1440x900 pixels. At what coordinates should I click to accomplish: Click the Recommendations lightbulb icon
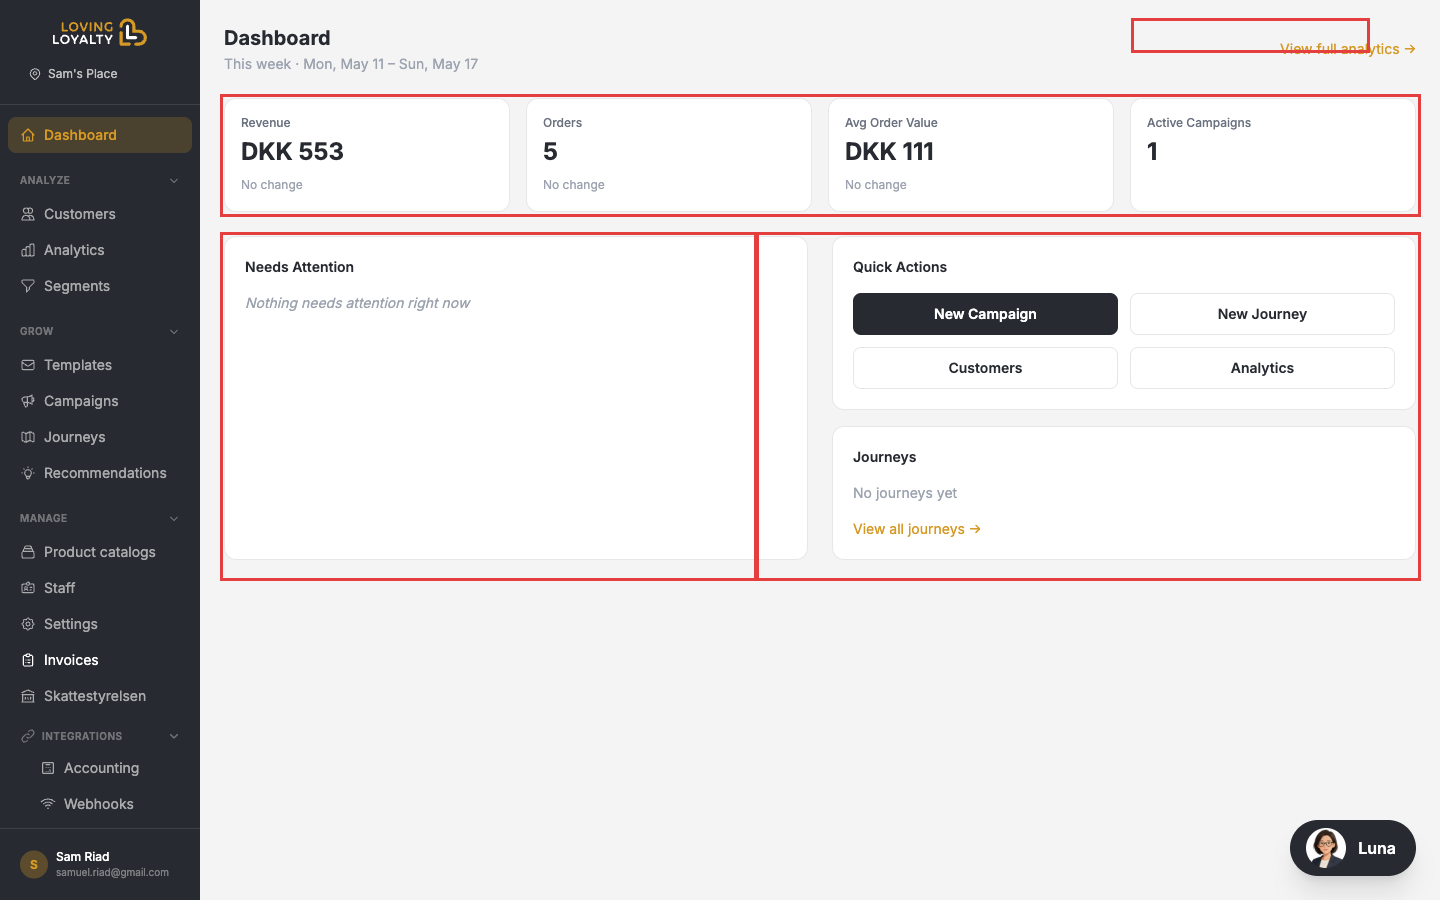click(28, 473)
